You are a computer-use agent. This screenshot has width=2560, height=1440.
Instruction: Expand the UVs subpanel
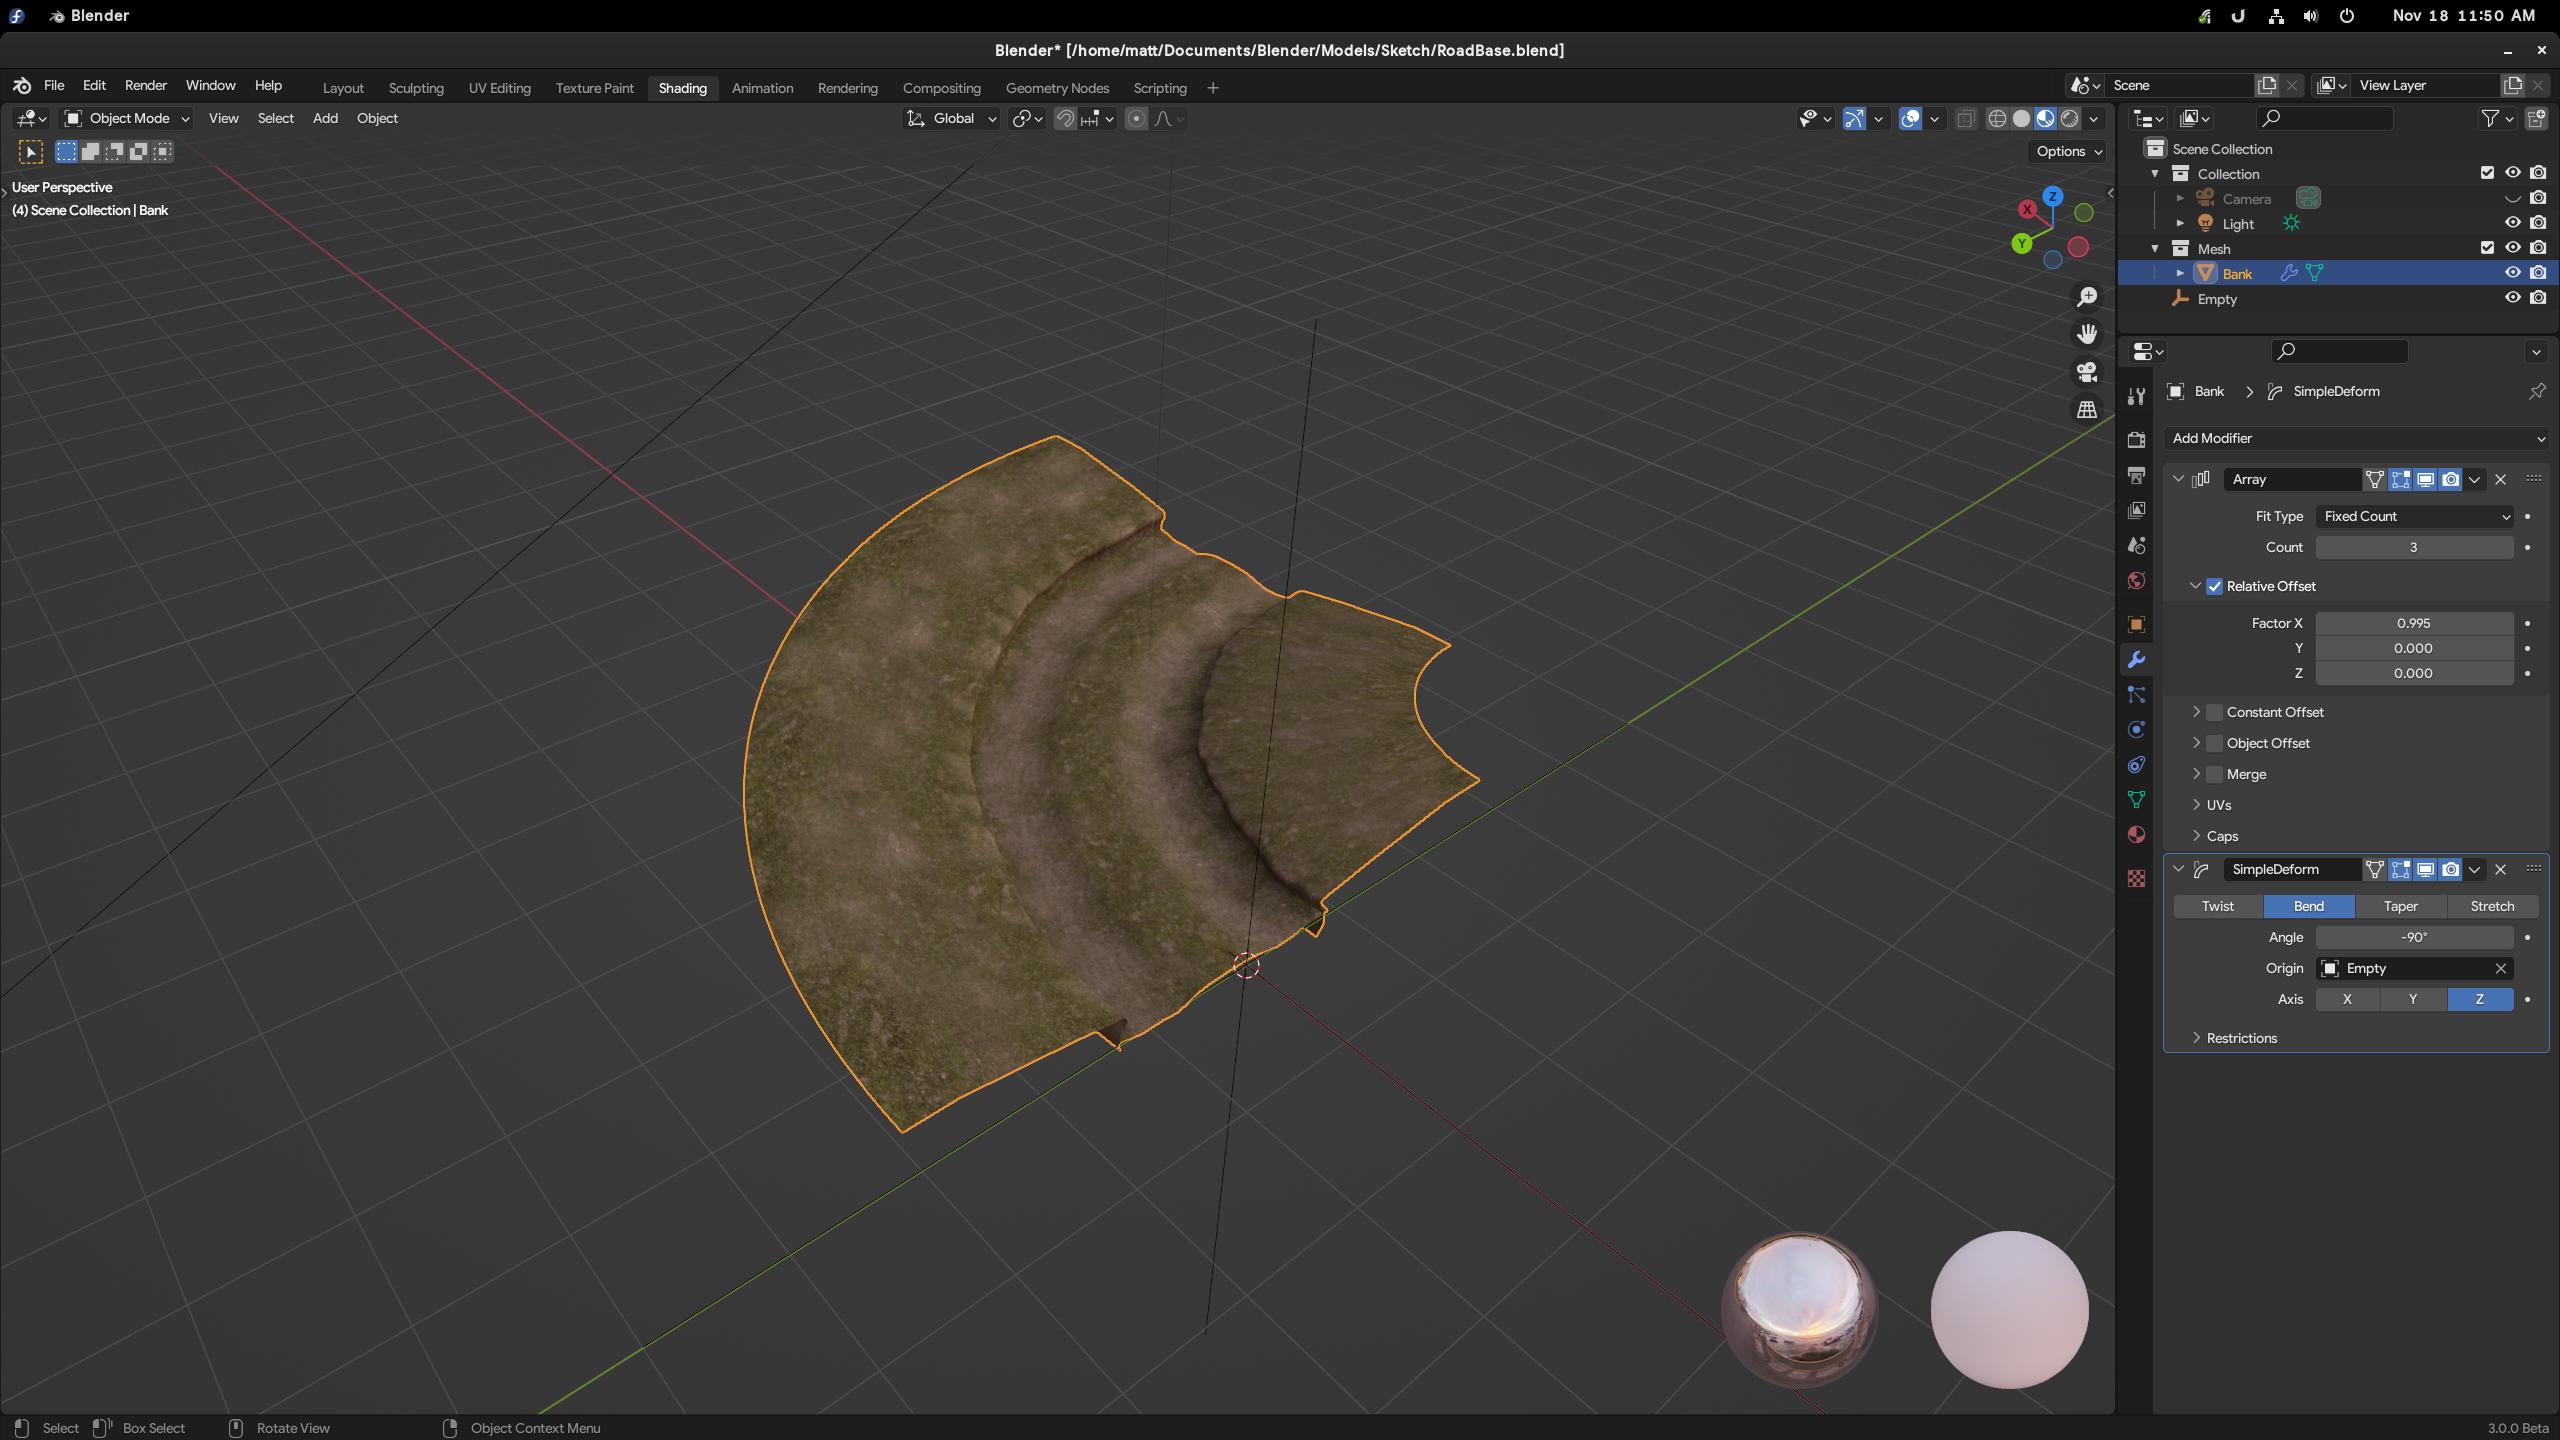pos(2196,805)
